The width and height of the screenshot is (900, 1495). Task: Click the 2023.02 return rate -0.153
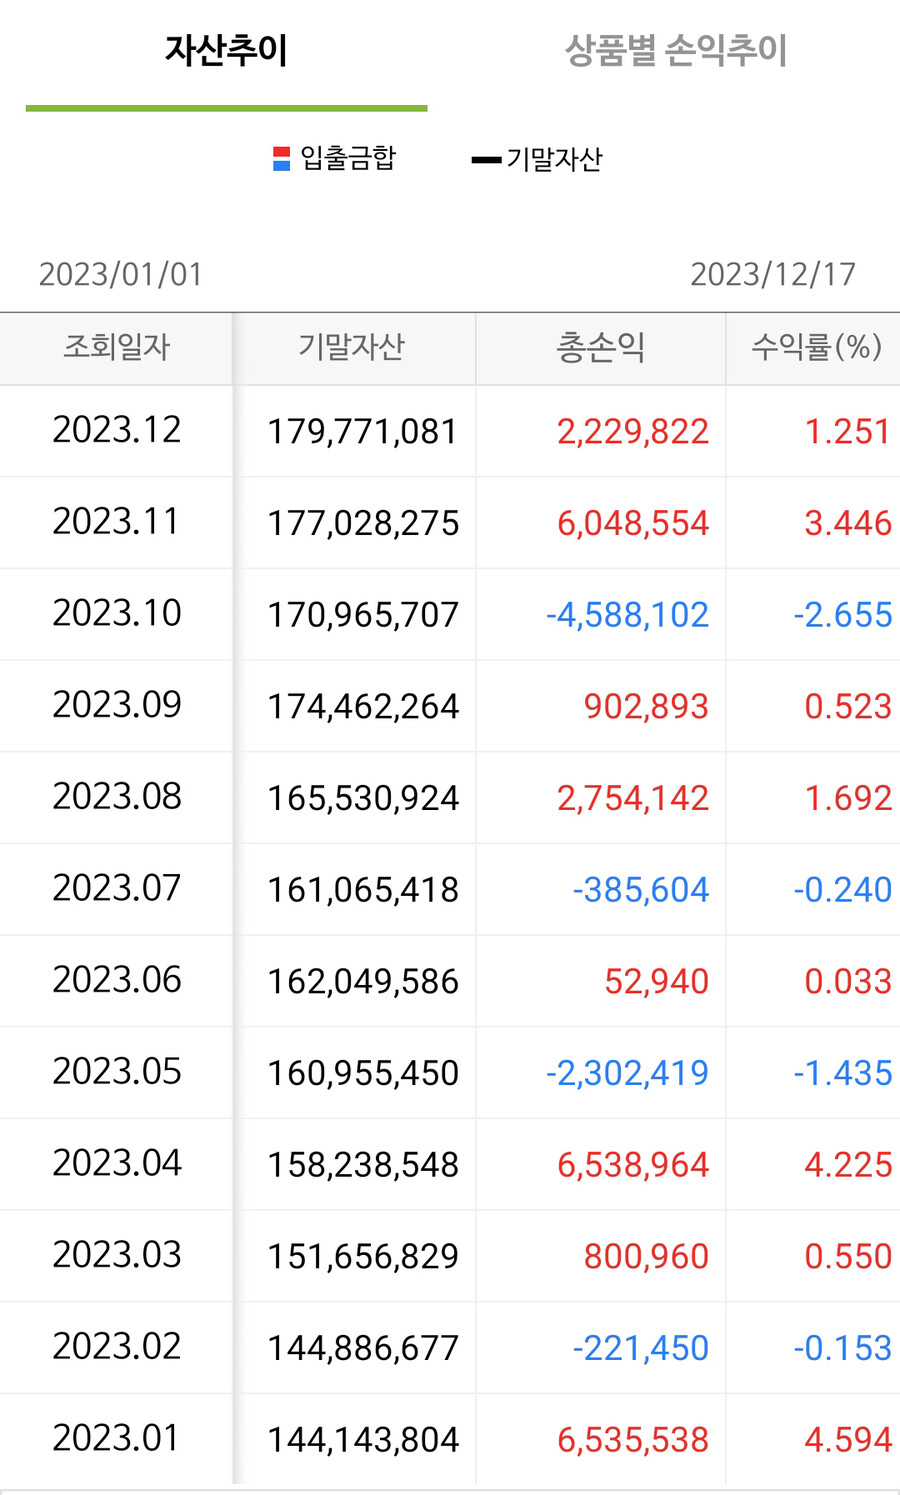(842, 1348)
